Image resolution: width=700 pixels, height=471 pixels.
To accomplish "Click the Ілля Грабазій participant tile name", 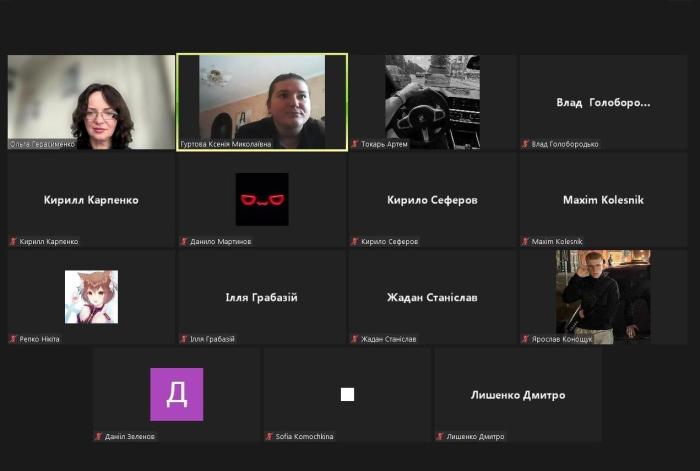I will click(261, 297).
